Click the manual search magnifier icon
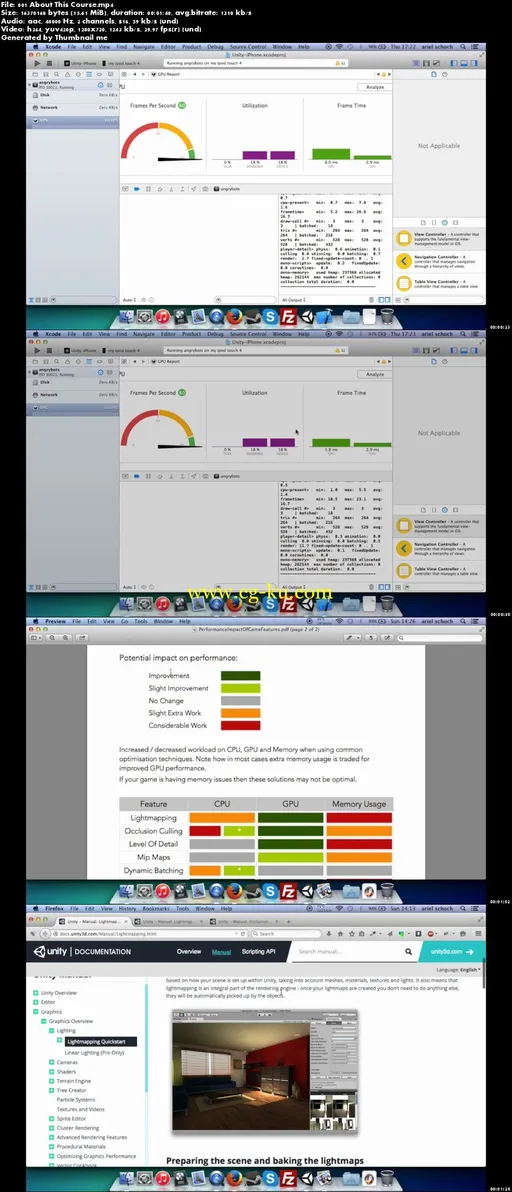Viewport: 512px width, 1192px height. [408, 951]
